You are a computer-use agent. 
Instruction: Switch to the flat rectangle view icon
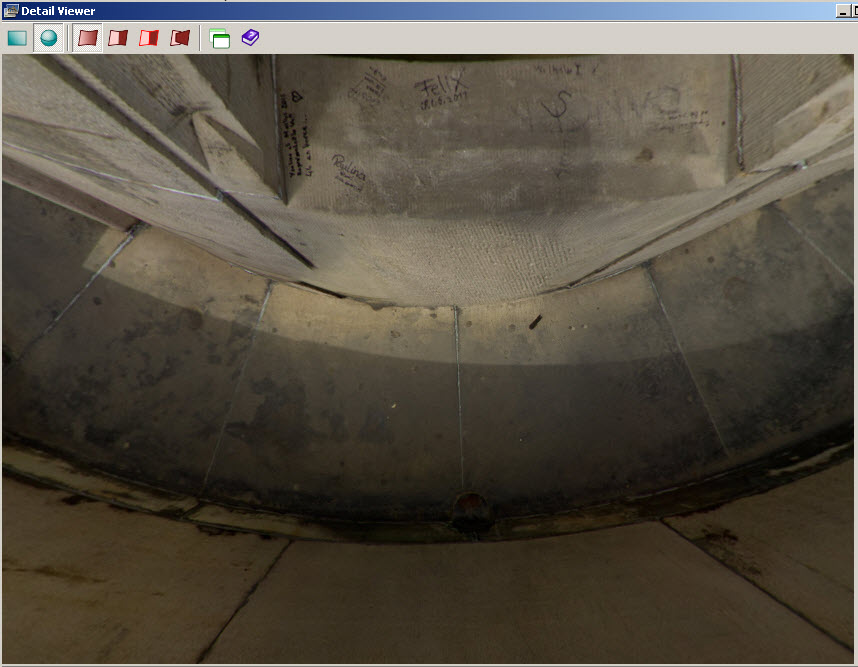coord(17,38)
